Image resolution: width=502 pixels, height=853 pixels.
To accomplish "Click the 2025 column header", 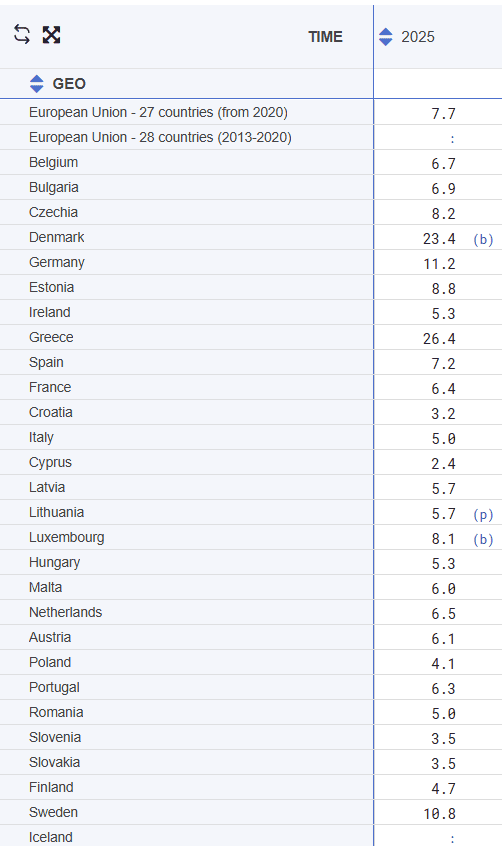I will click(x=418, y=37).
